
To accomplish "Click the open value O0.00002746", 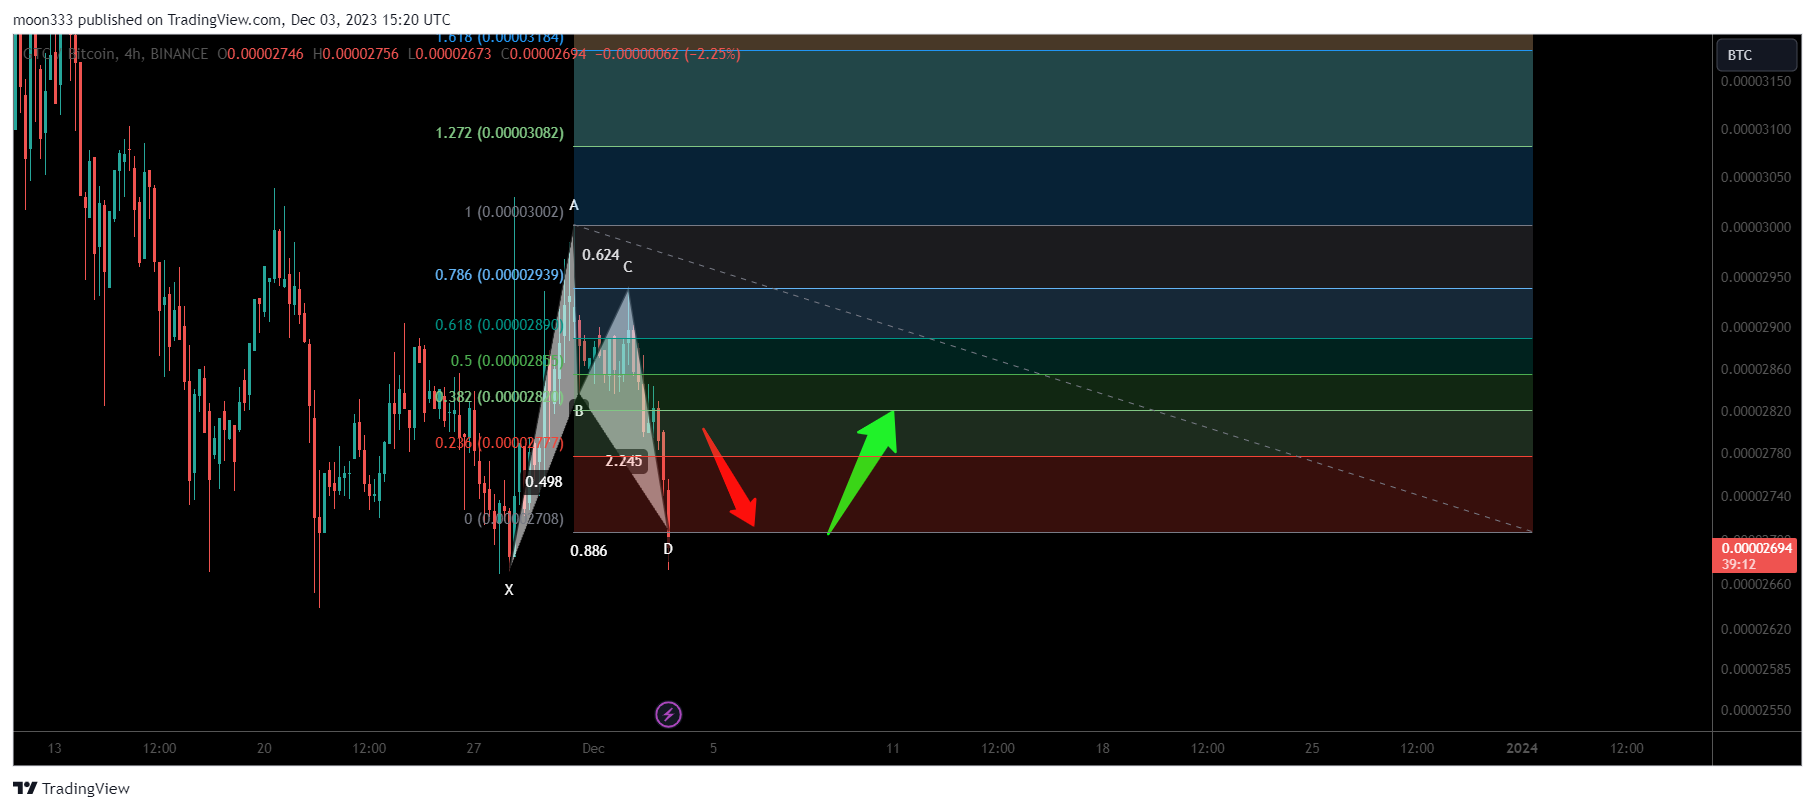I will coord(260,54).
